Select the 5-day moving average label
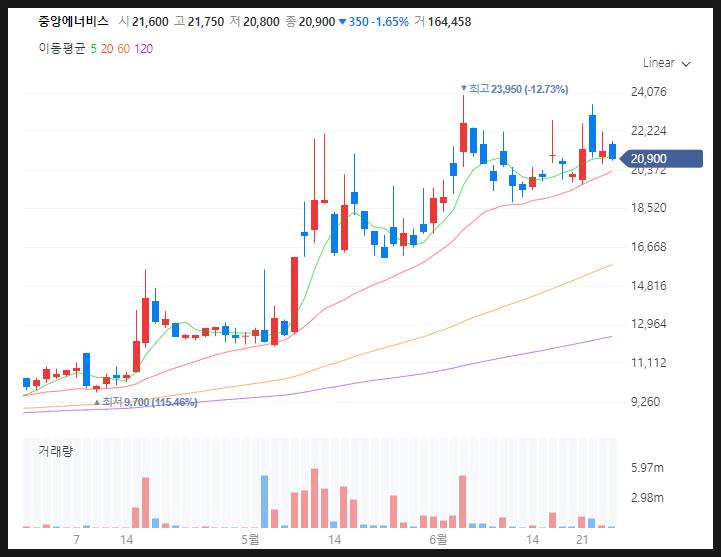Screen dimensions: 721x557 [x=93, y=49]
